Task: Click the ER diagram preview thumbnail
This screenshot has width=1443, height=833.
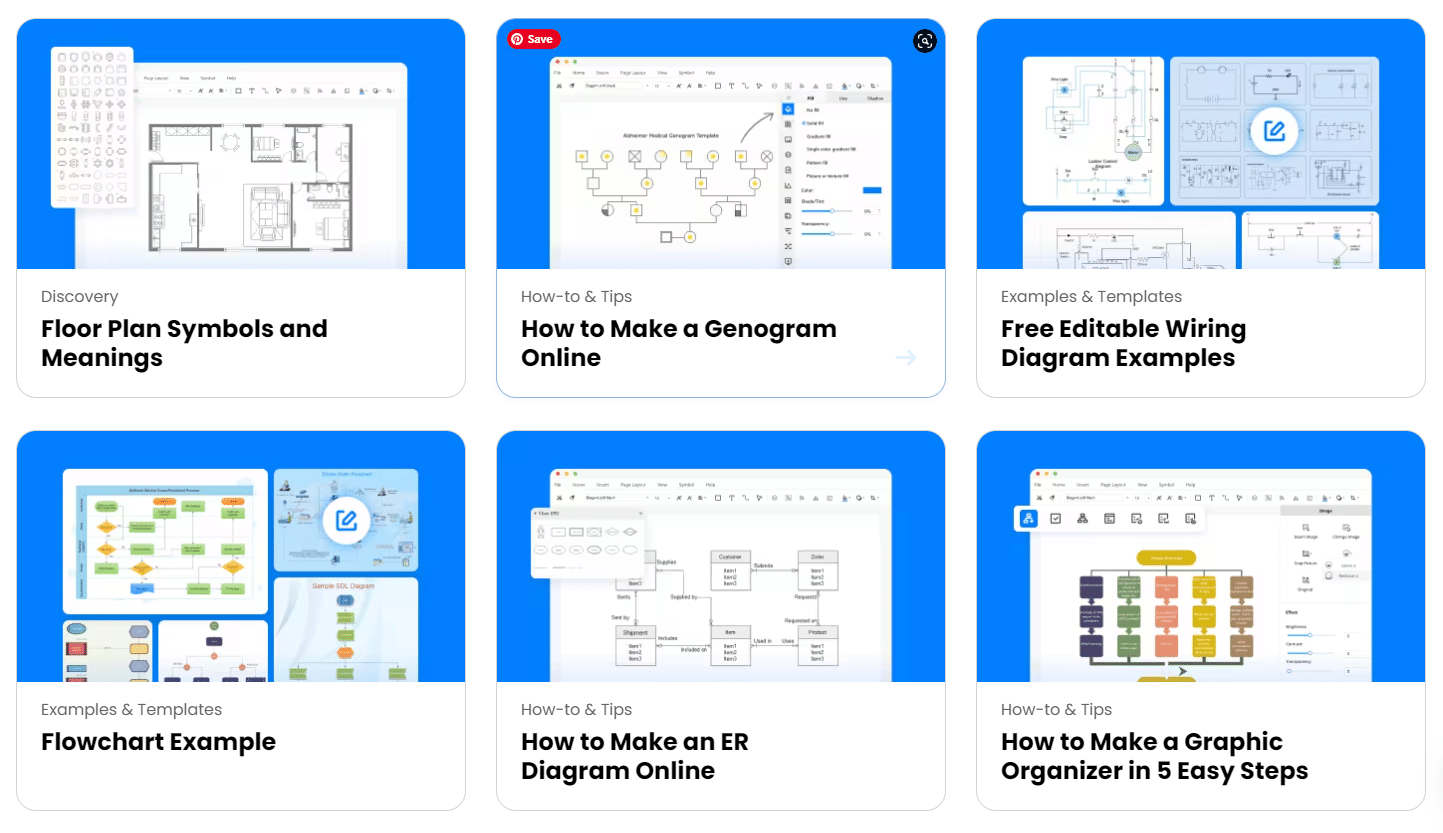Action: (720, 570)
